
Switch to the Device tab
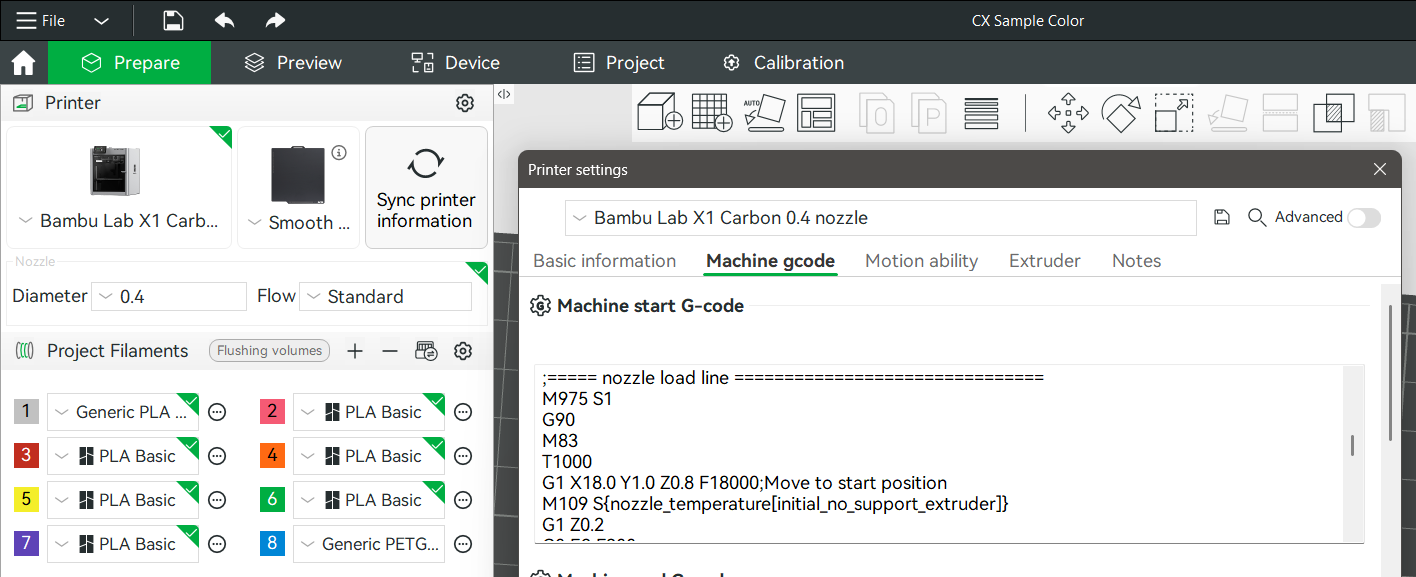[455, 63]
